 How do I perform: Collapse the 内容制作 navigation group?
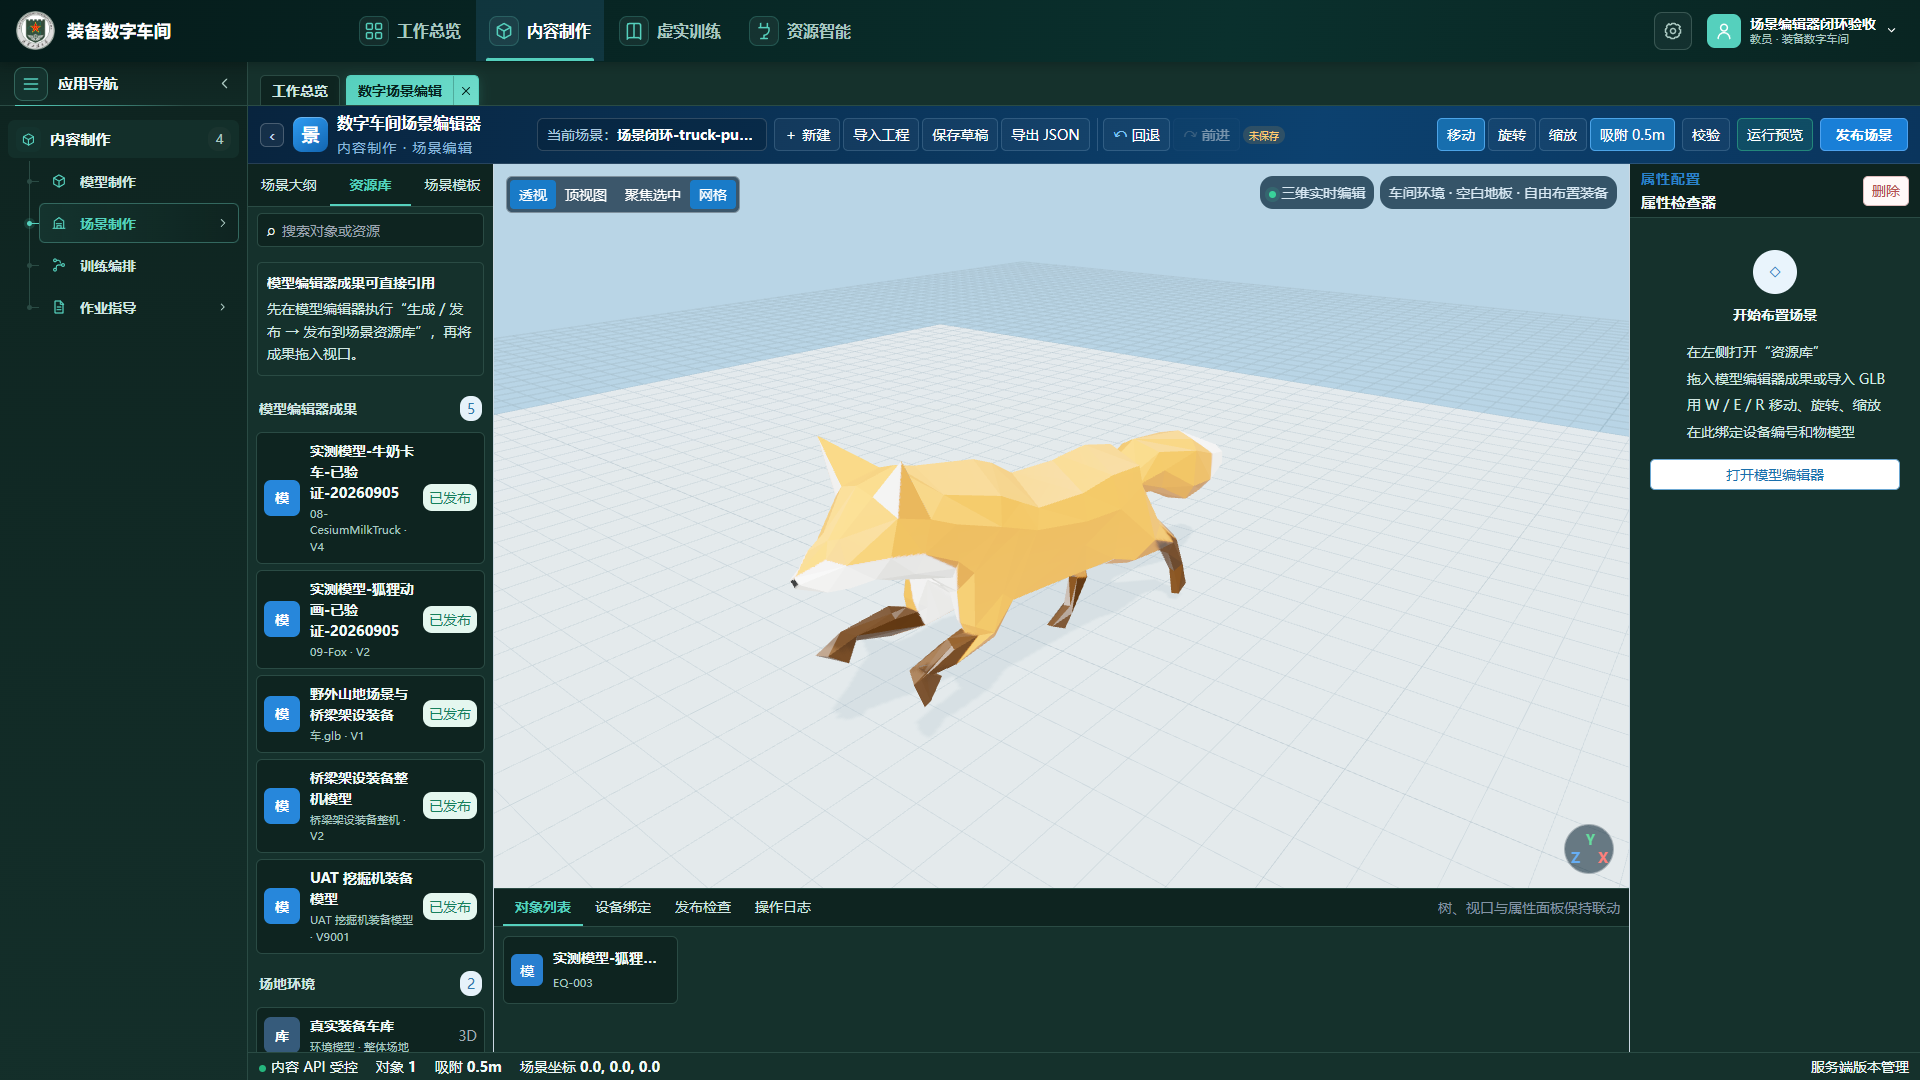(124, 140)
